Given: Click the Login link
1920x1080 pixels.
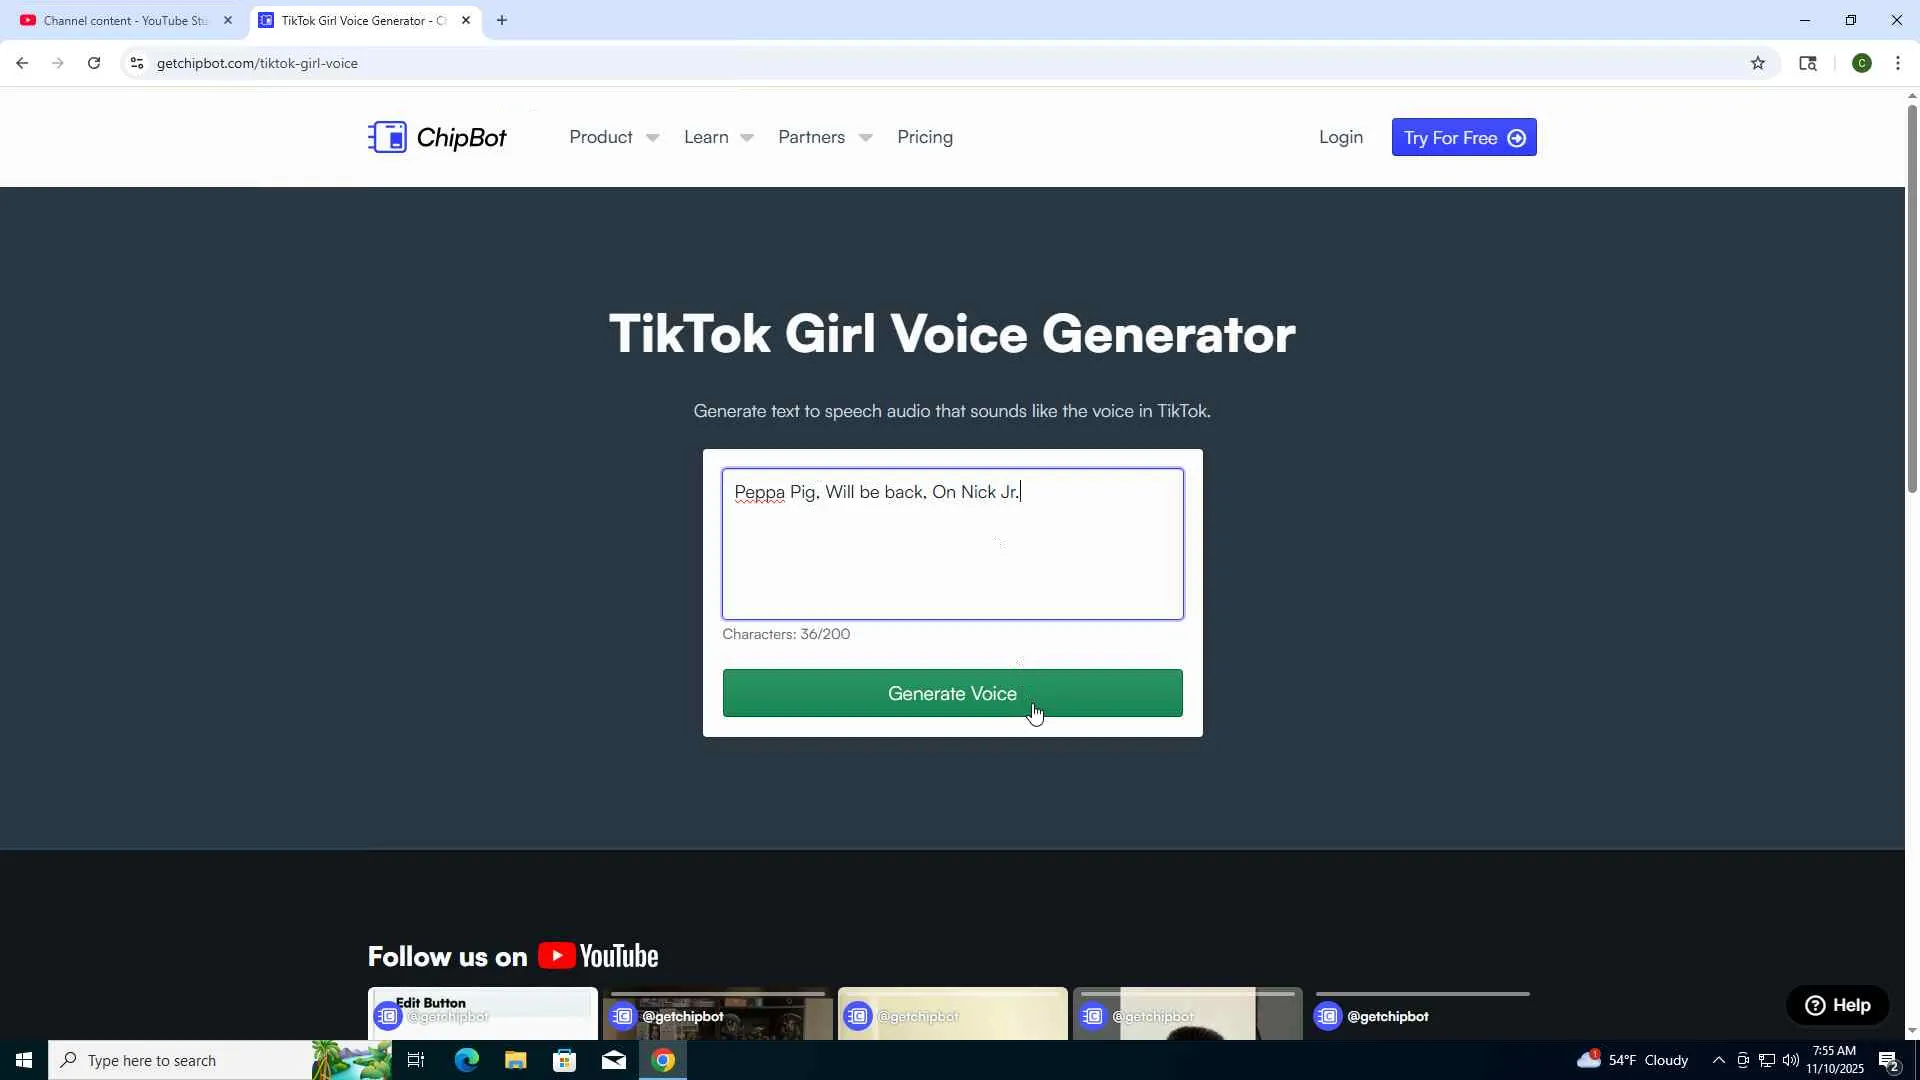Looking at the screenshot, I should point(1340,137).
